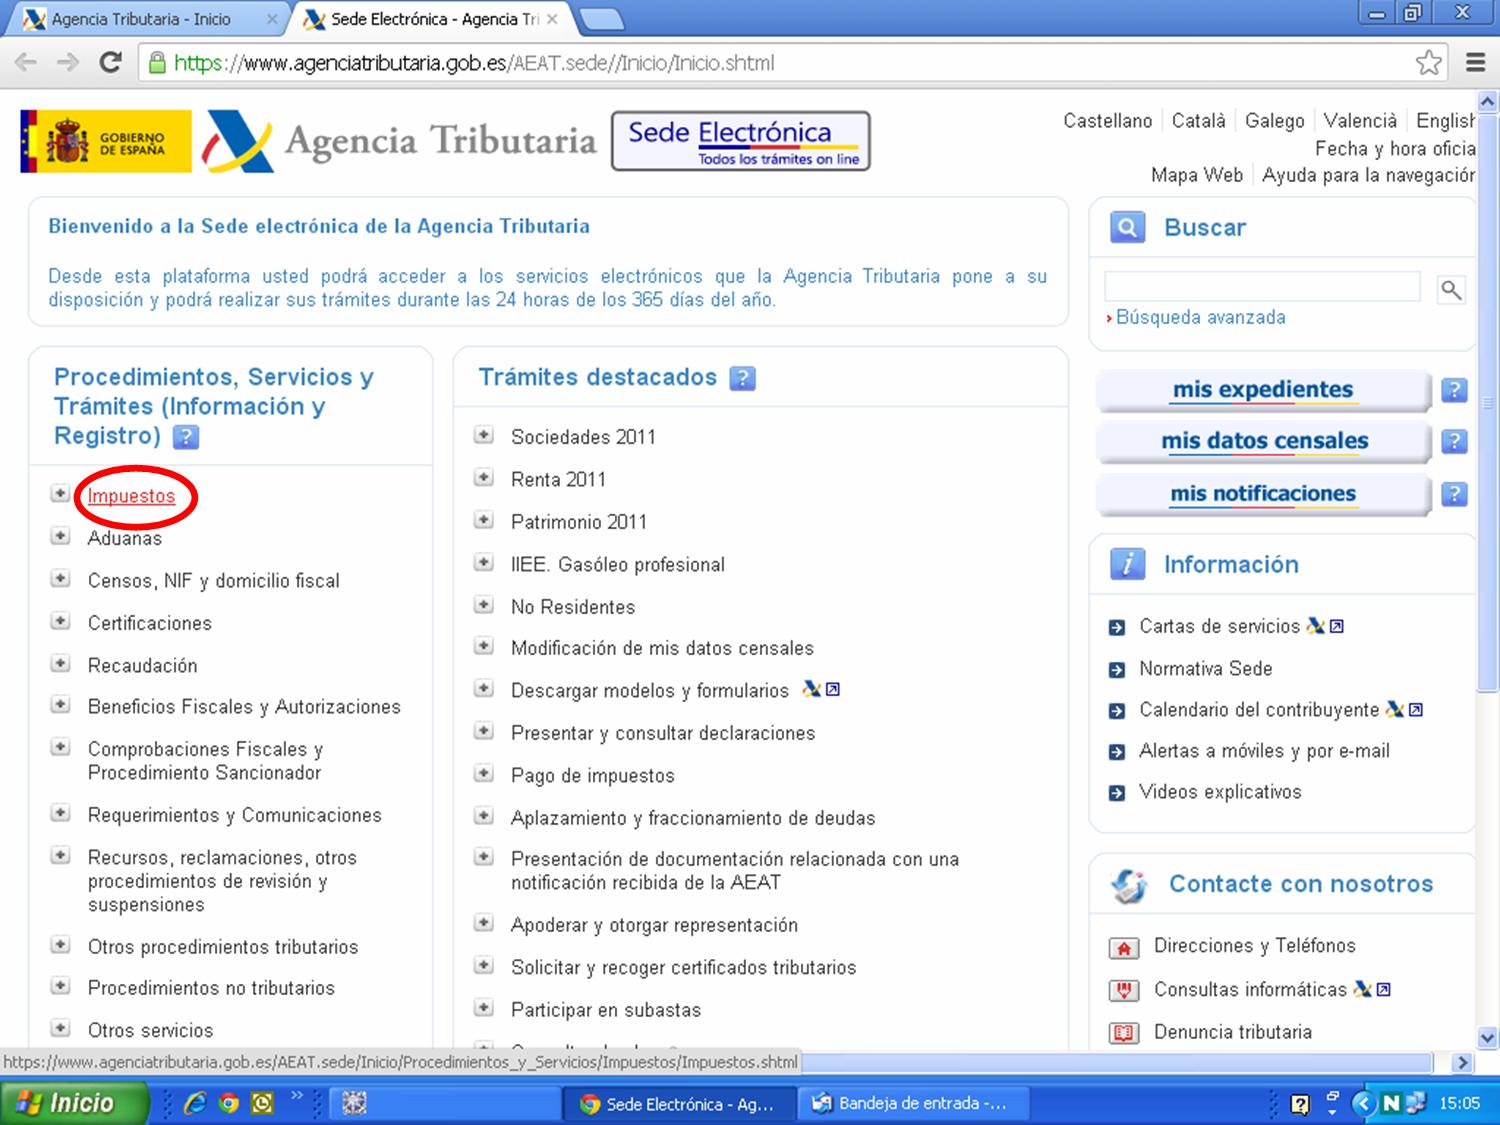
Task: Click the browser forward arrow
Action: (68, 63)
